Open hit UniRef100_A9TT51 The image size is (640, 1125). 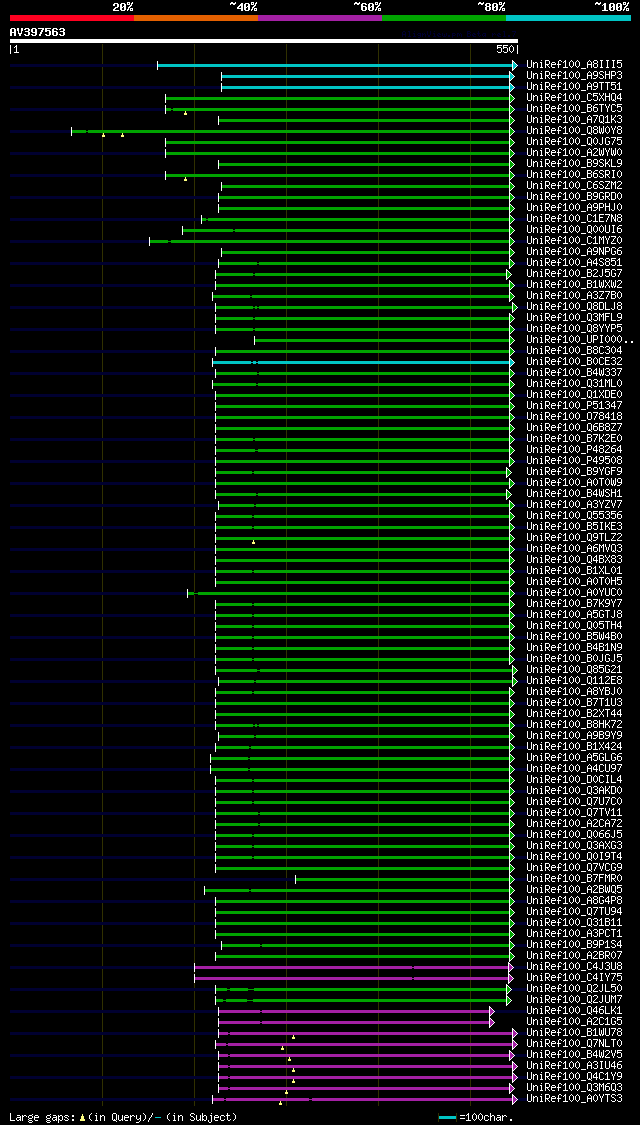coord(574,86)
